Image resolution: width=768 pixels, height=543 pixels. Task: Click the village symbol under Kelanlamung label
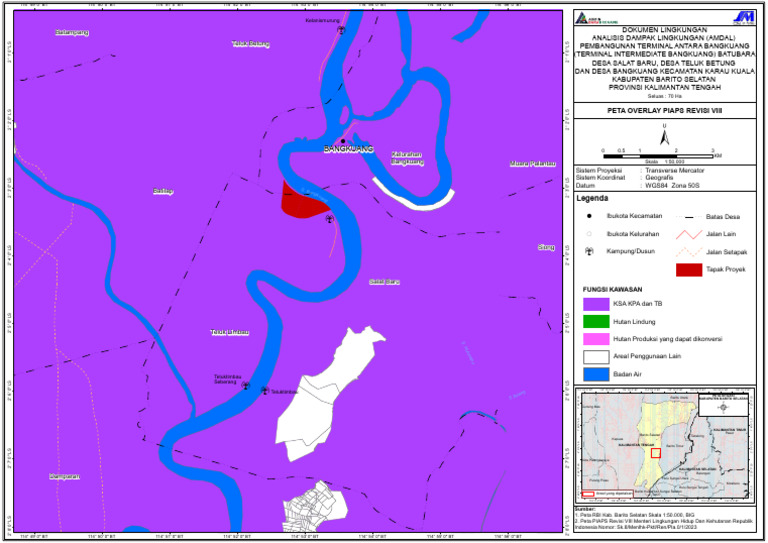click(x=341, y=30)
